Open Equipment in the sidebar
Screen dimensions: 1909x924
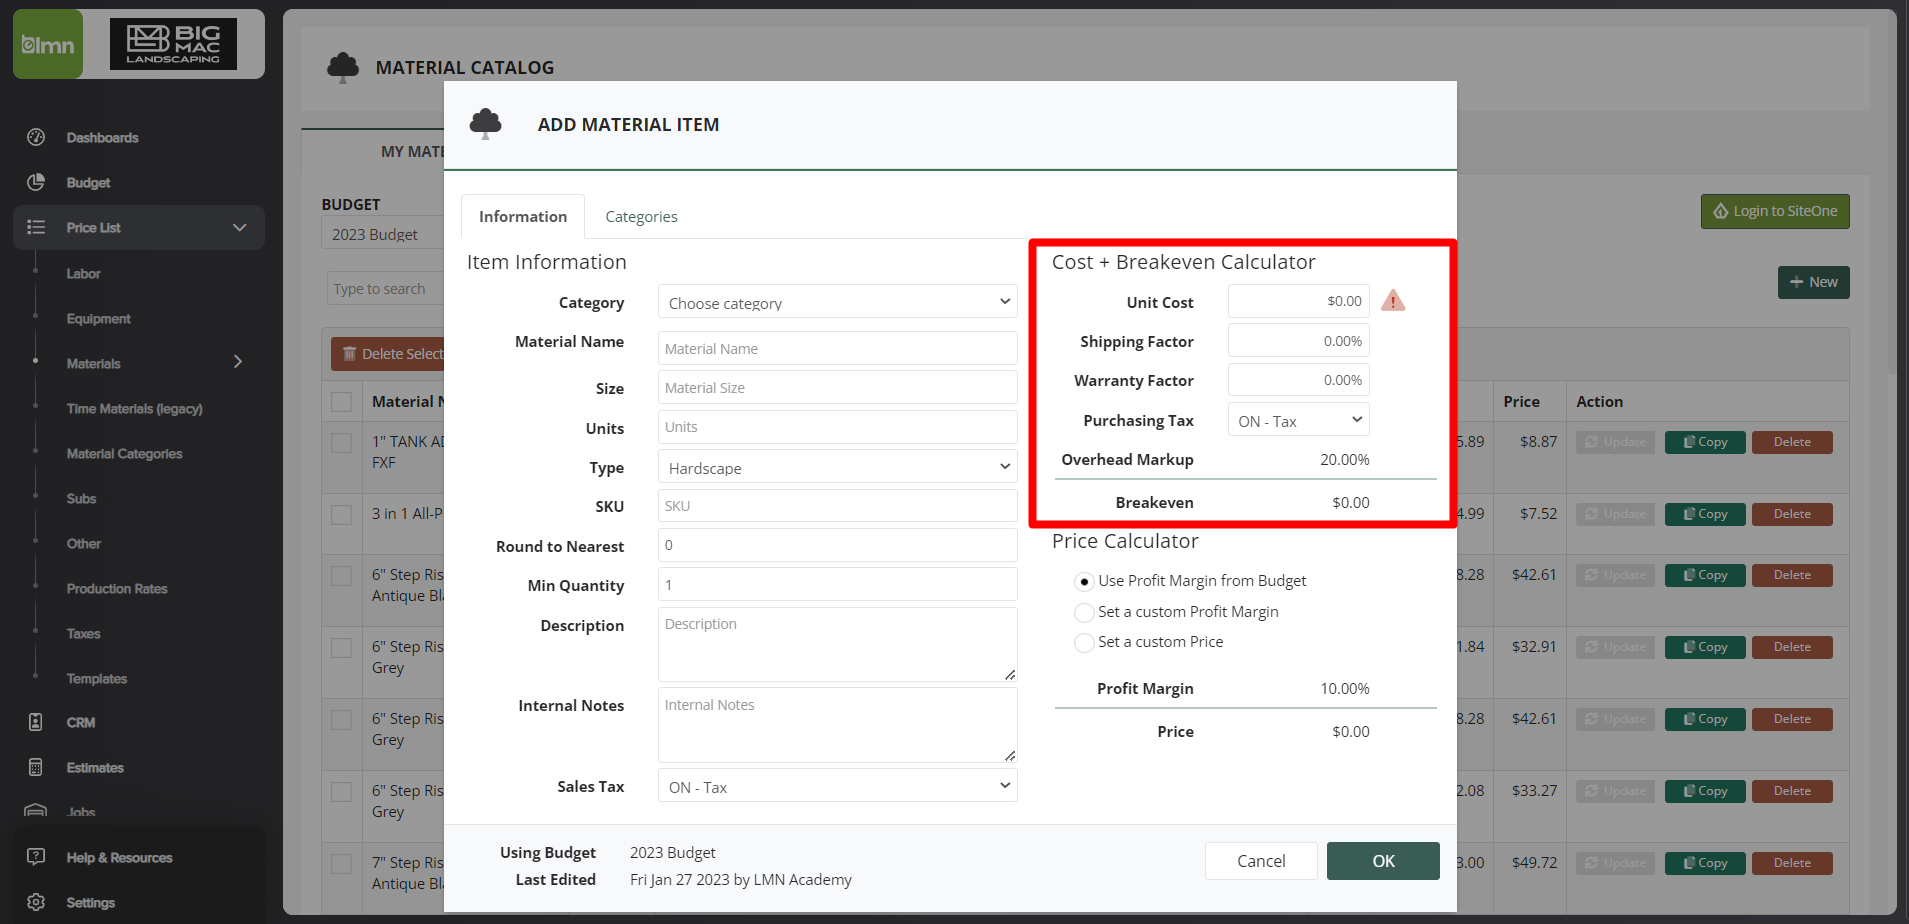pos(98,318)
